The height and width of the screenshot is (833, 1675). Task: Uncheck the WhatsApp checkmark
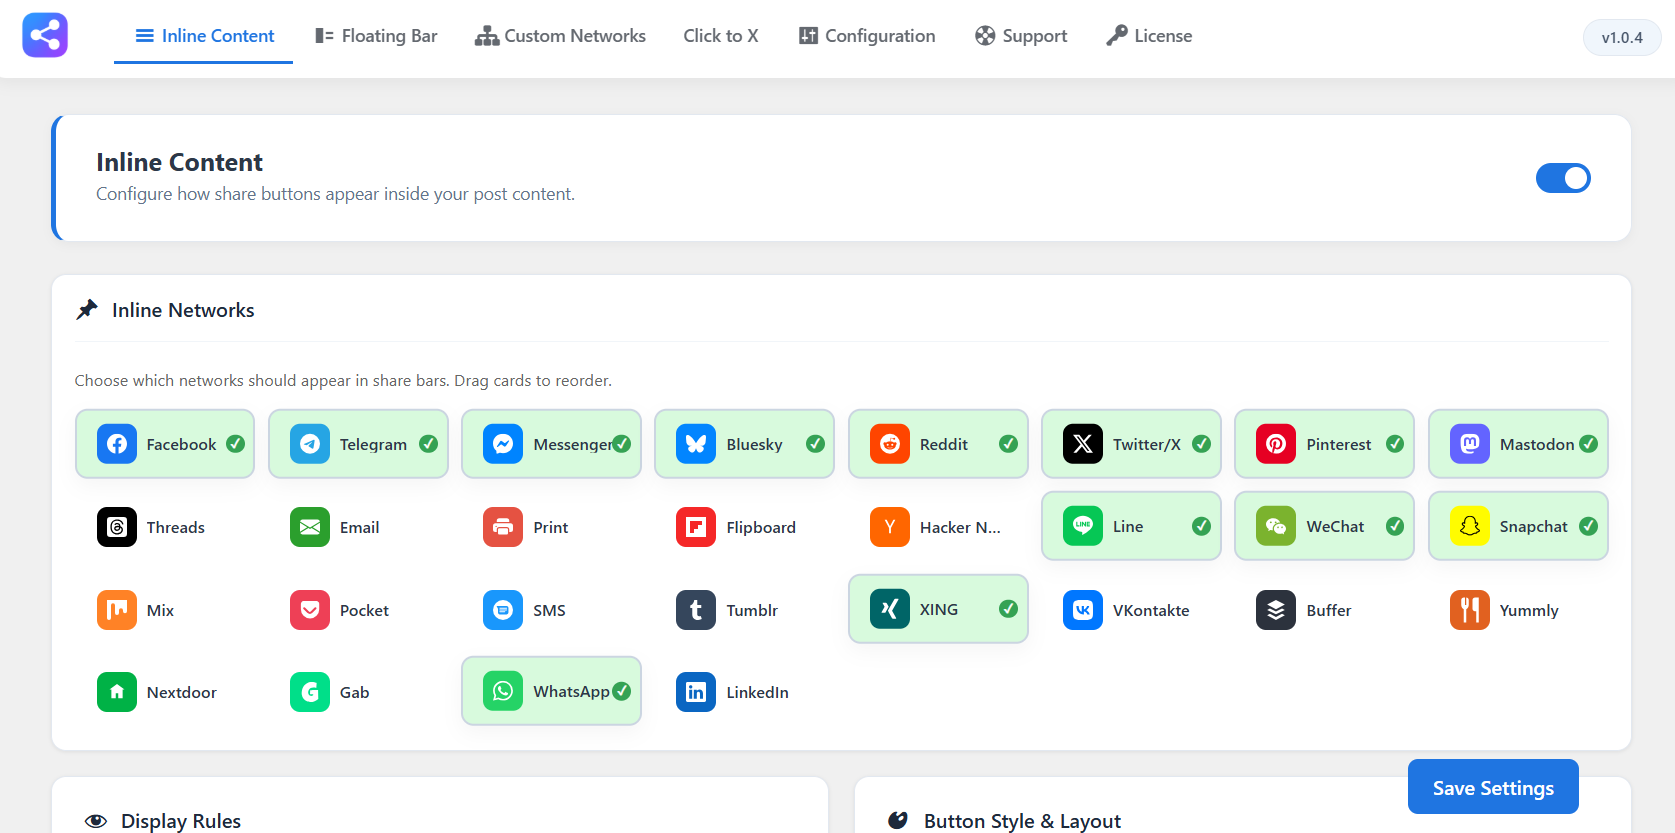point(622,691)
